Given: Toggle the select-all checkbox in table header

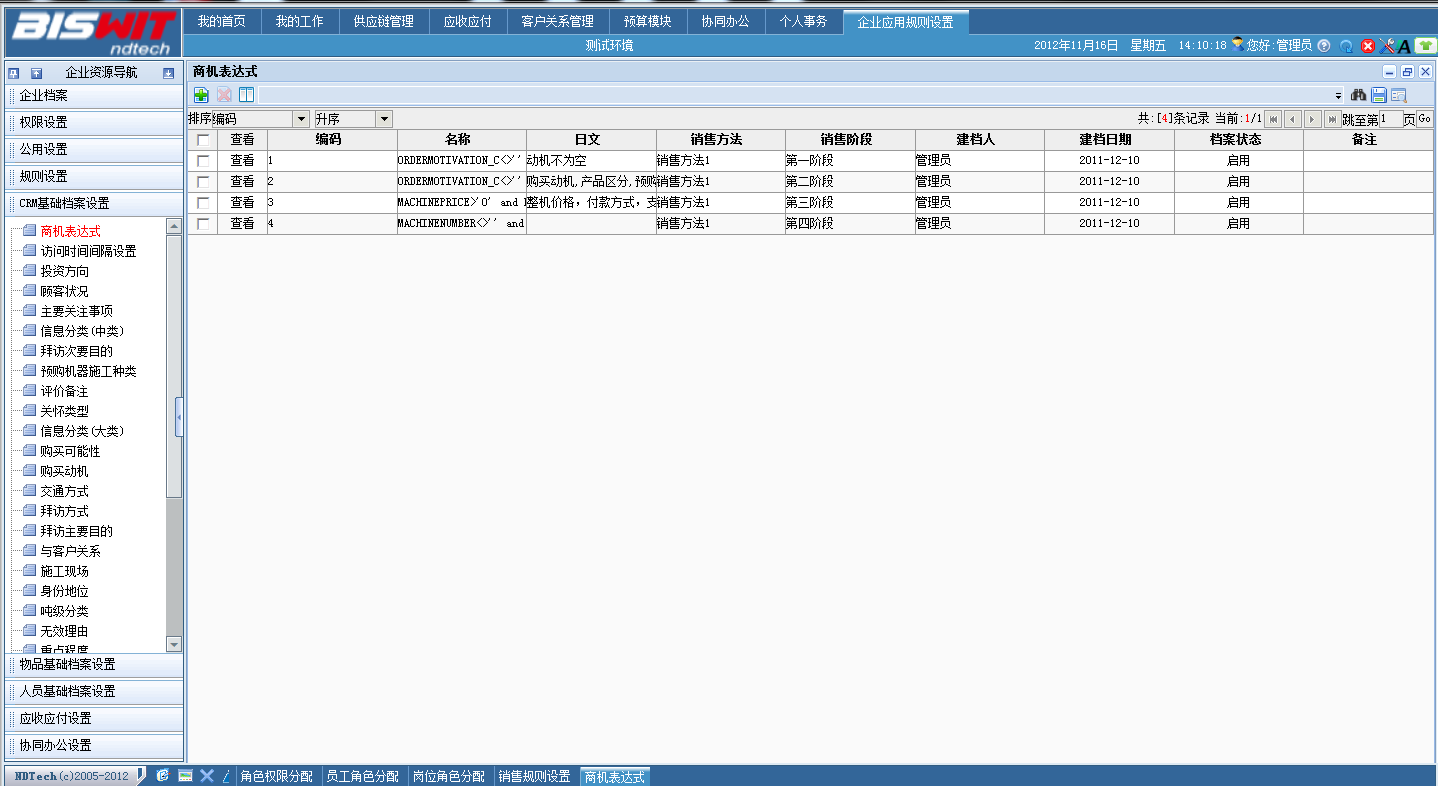Looking at the screenshot, I should [204, 140].
